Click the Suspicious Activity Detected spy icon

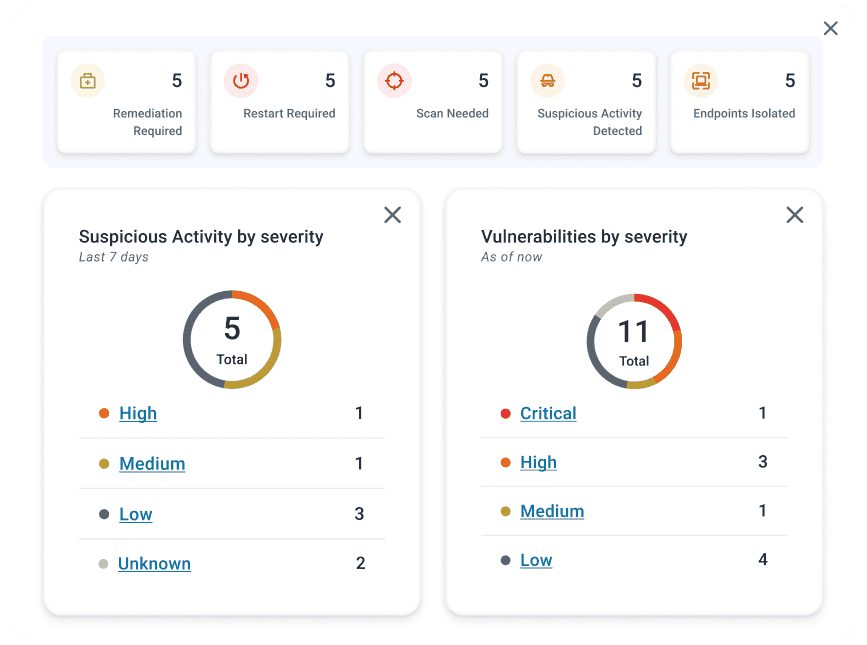(x=547, y=81)
